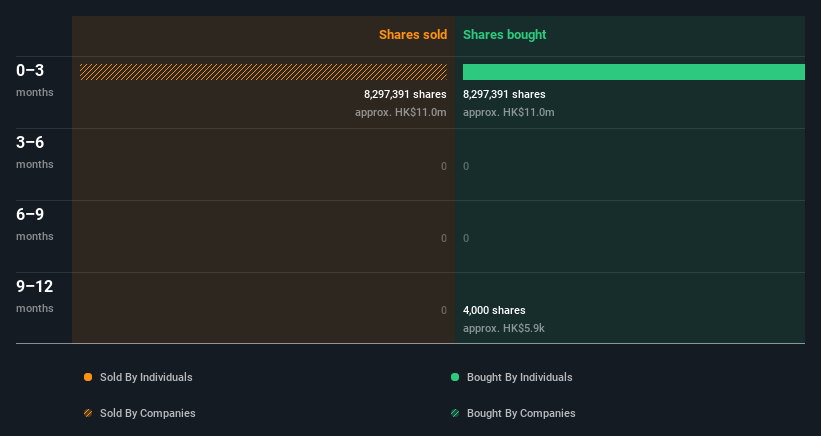Click 8,297,391 shares under Shares sold
Viewport: 821px width, 436px height.
click(x=405, y=94)
